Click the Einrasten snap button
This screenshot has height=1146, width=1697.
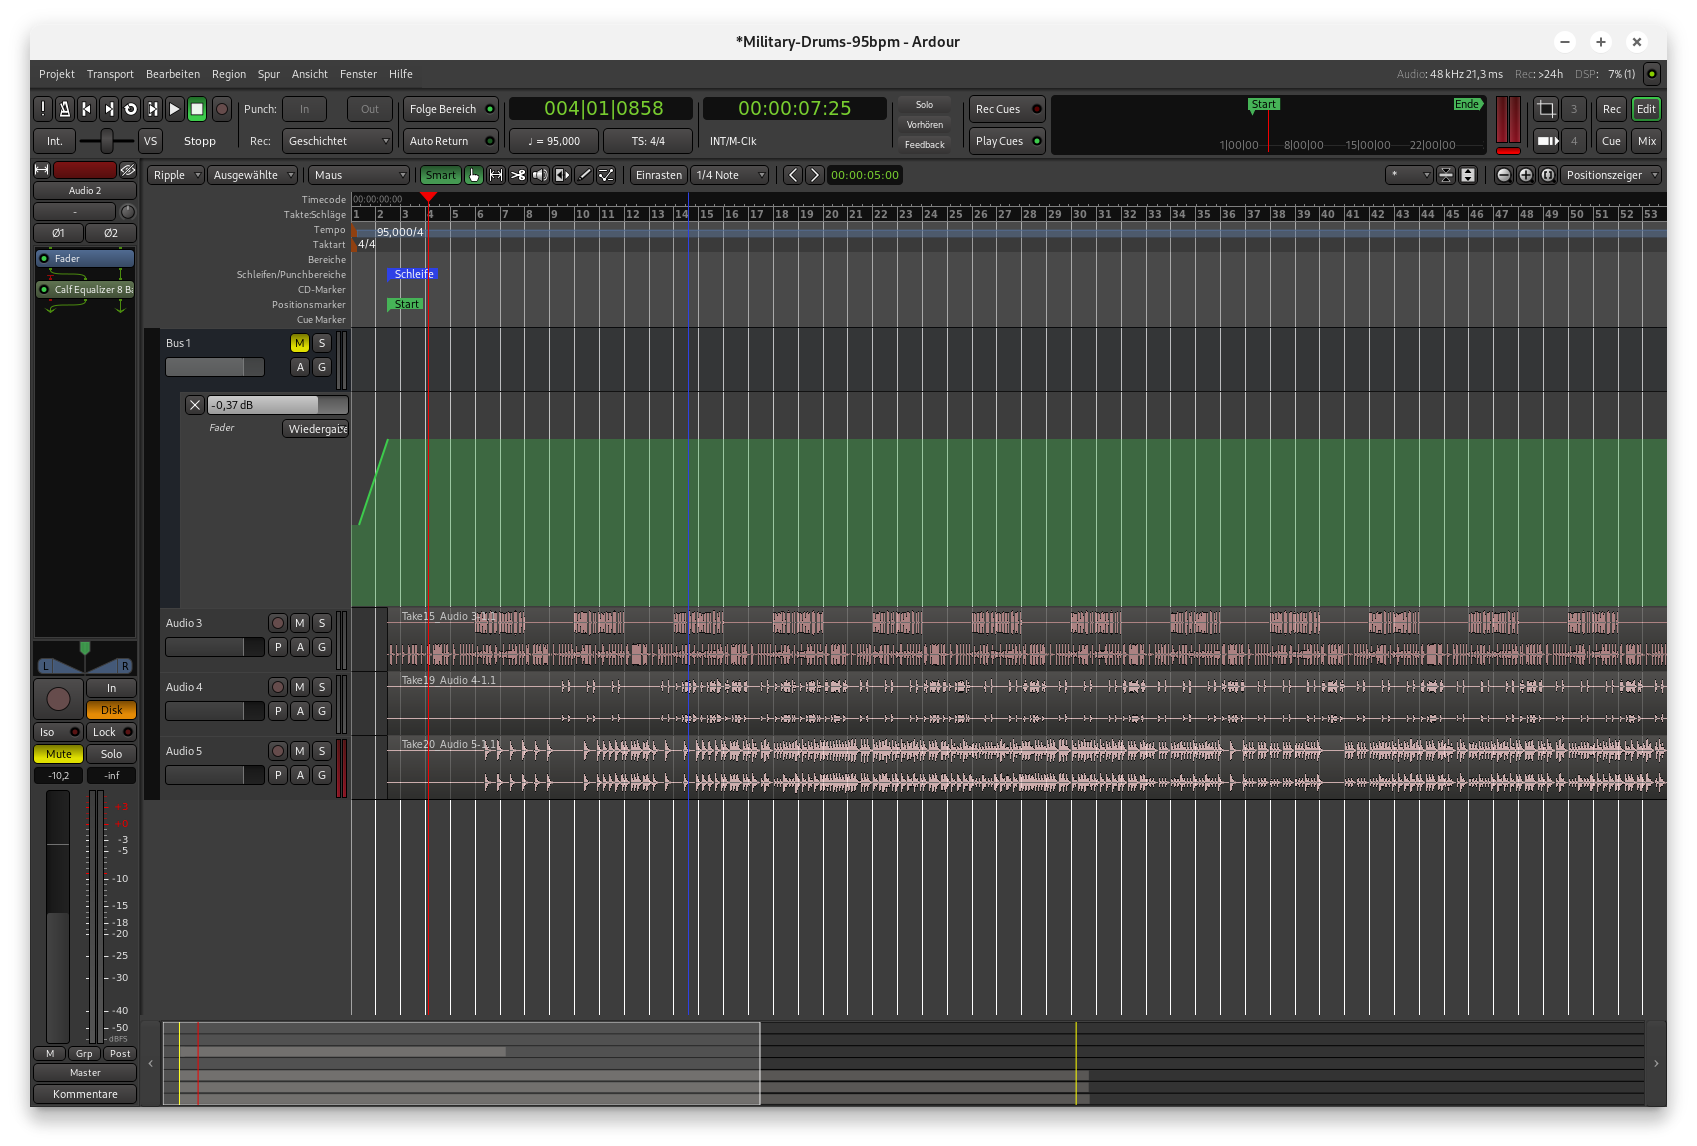659,175
